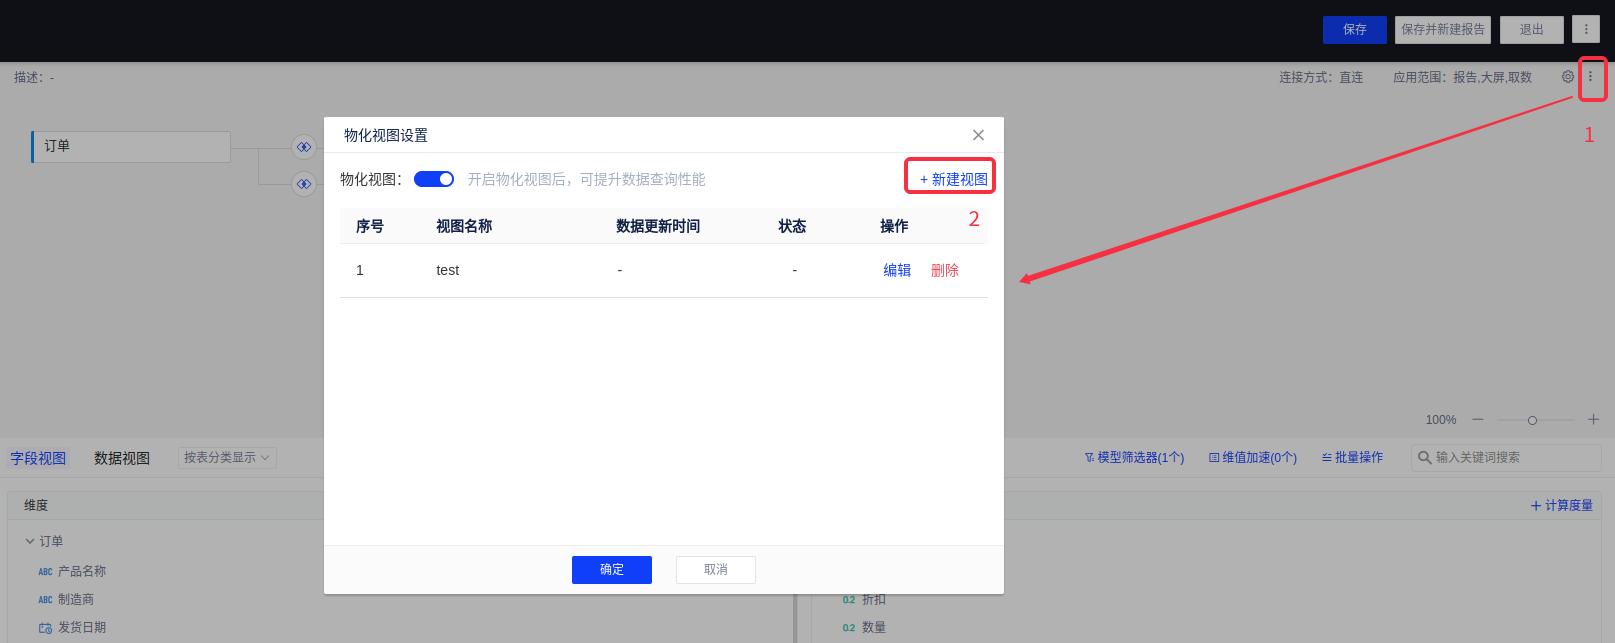Open the model more-options vertical dots
1615x643 pixels.
(1590, 77)
